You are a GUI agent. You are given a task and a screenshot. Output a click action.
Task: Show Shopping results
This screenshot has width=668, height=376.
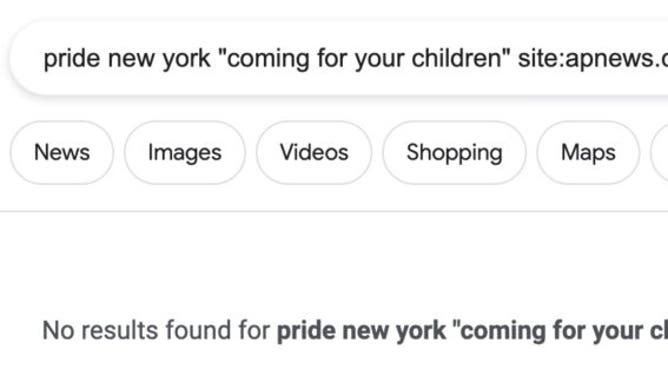[x=454, y=153]
